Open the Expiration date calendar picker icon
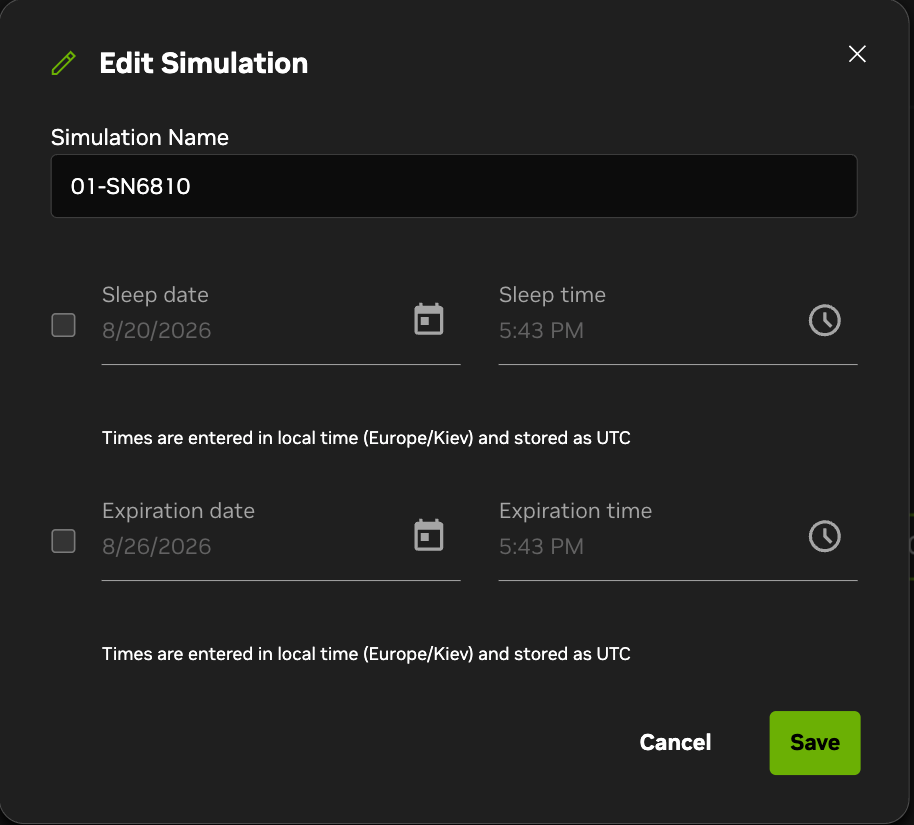Screen dimensions: 914x825 coord(428,535)
